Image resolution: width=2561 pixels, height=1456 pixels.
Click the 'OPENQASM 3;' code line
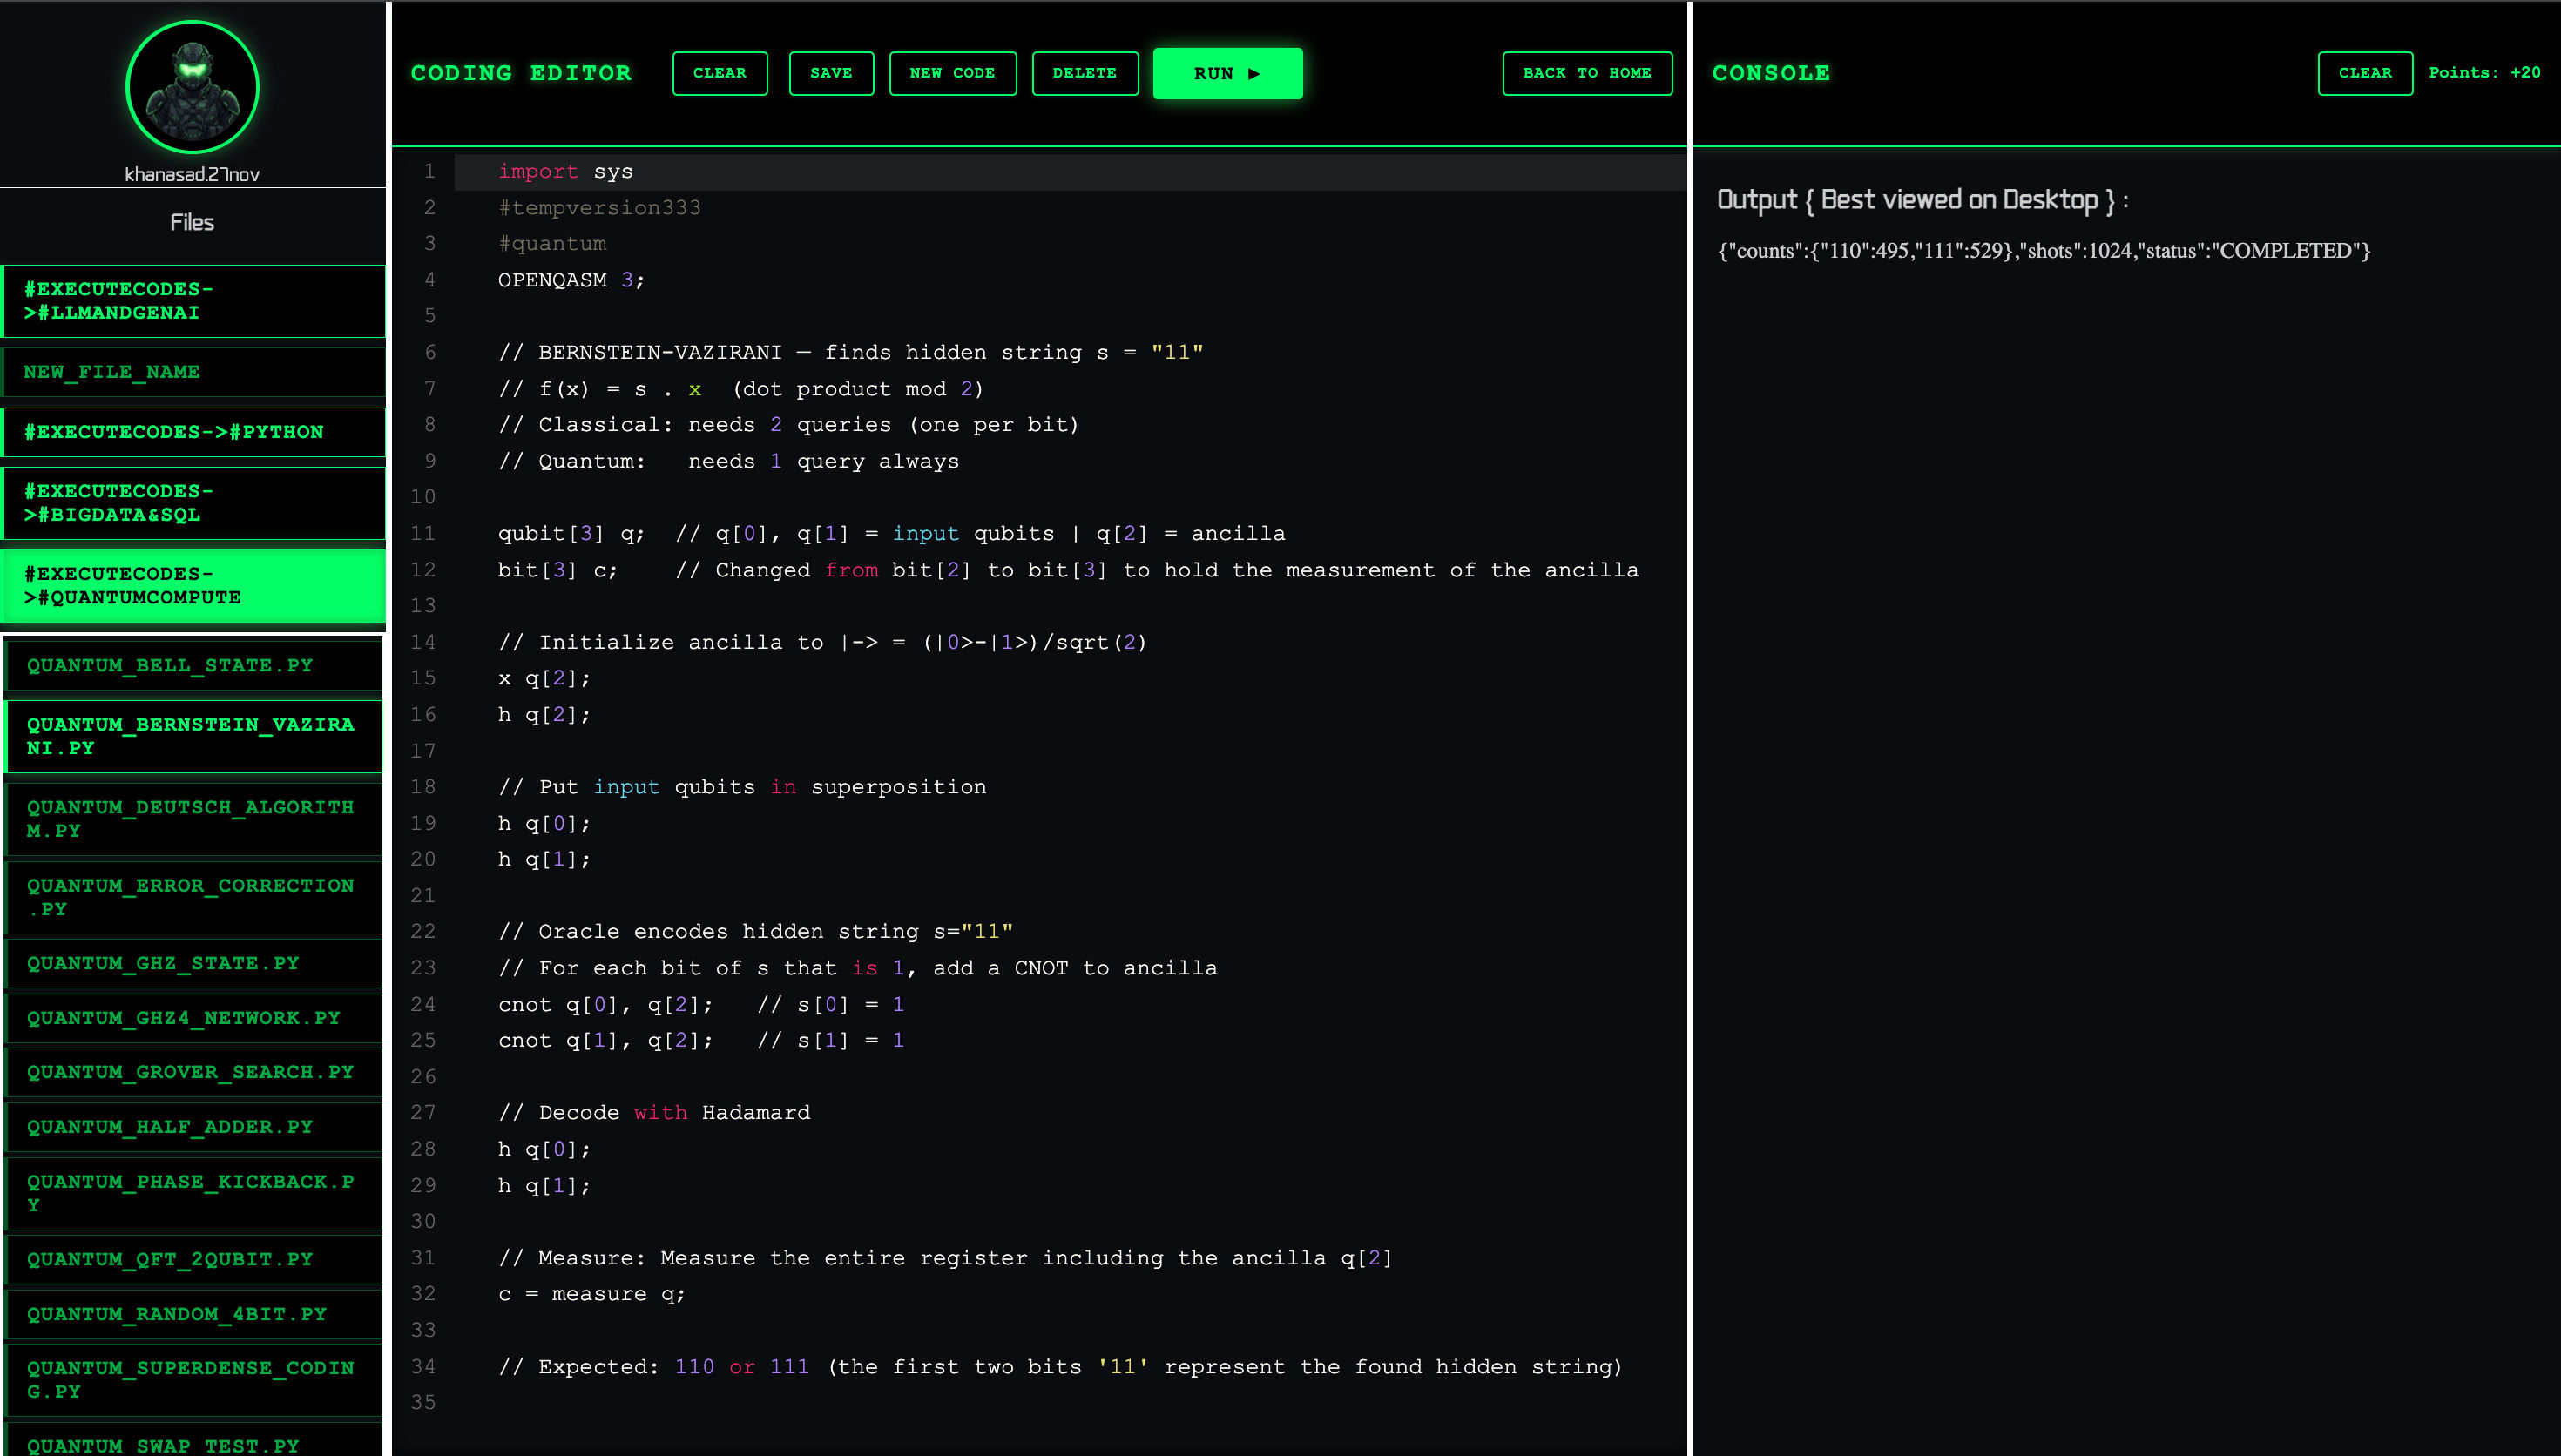coord(571,281)
